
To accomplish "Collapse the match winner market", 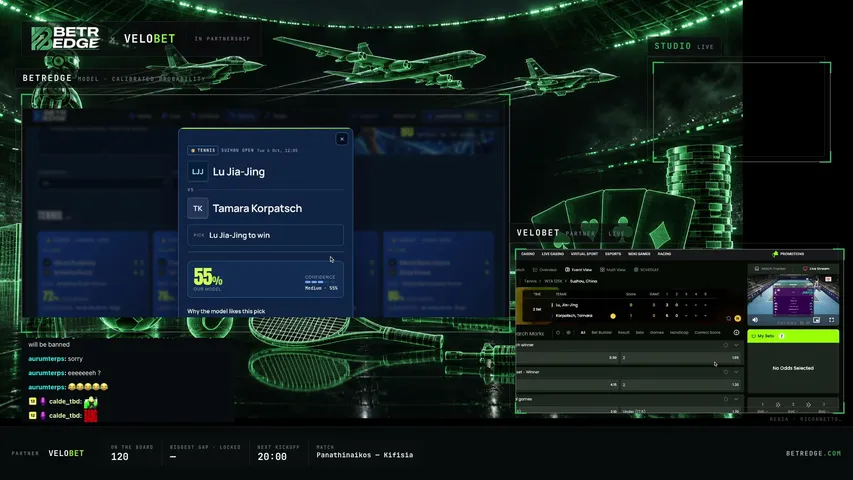I will tap(736, 345).
